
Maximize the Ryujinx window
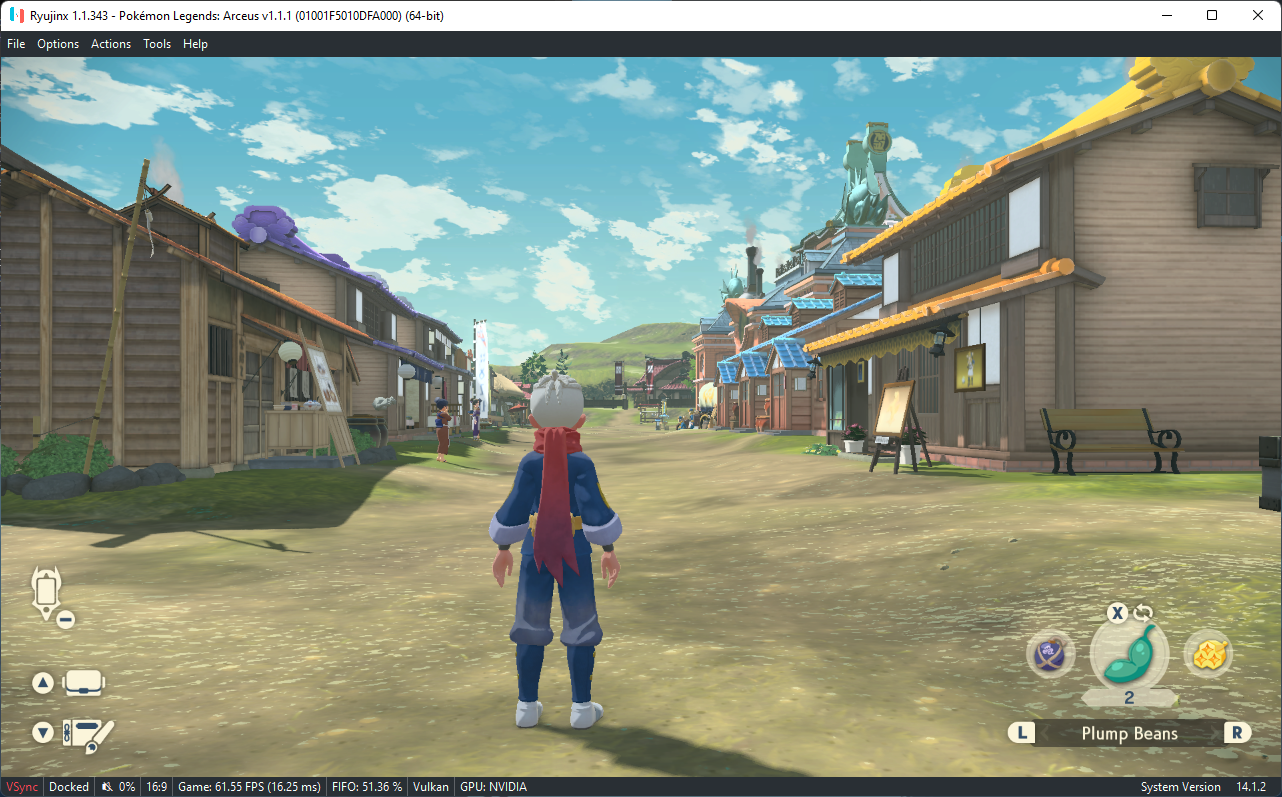point(1212,15)
